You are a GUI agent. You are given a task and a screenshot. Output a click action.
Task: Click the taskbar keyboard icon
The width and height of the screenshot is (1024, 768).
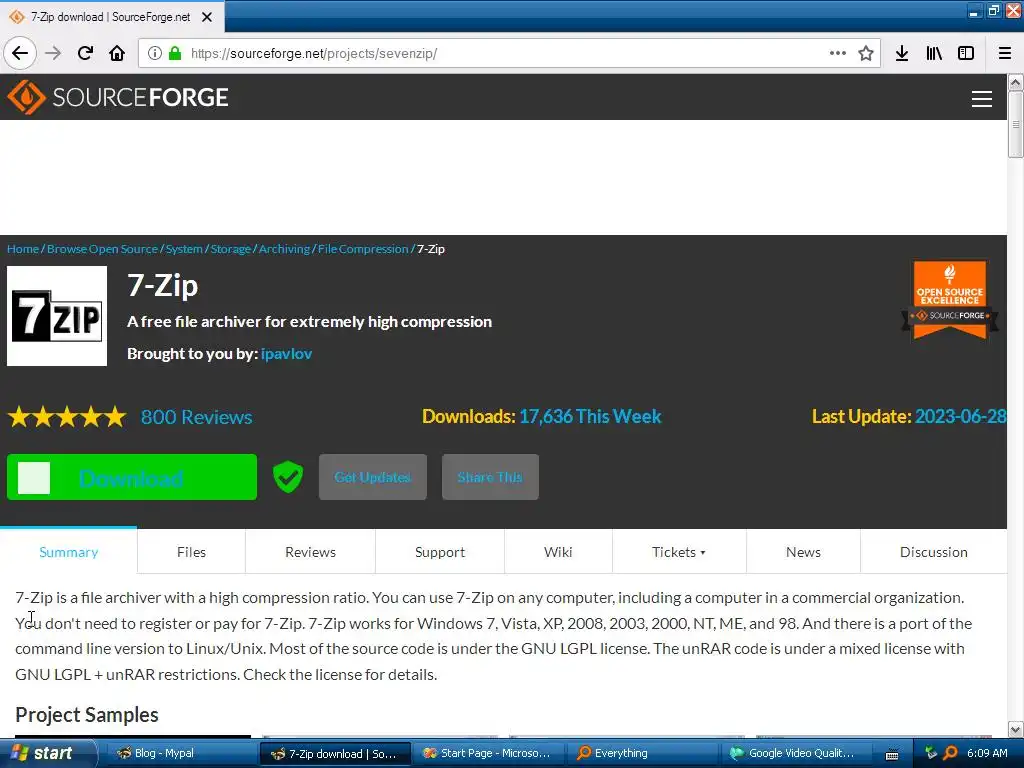(x=892, y=754)
